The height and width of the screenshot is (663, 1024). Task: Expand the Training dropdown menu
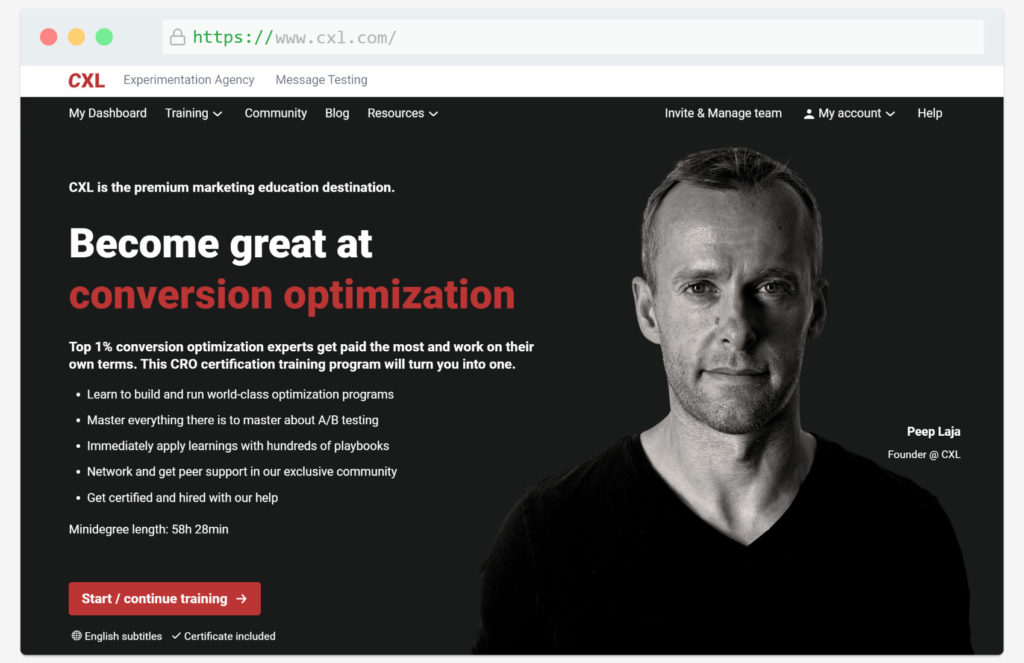pos(193,114)
